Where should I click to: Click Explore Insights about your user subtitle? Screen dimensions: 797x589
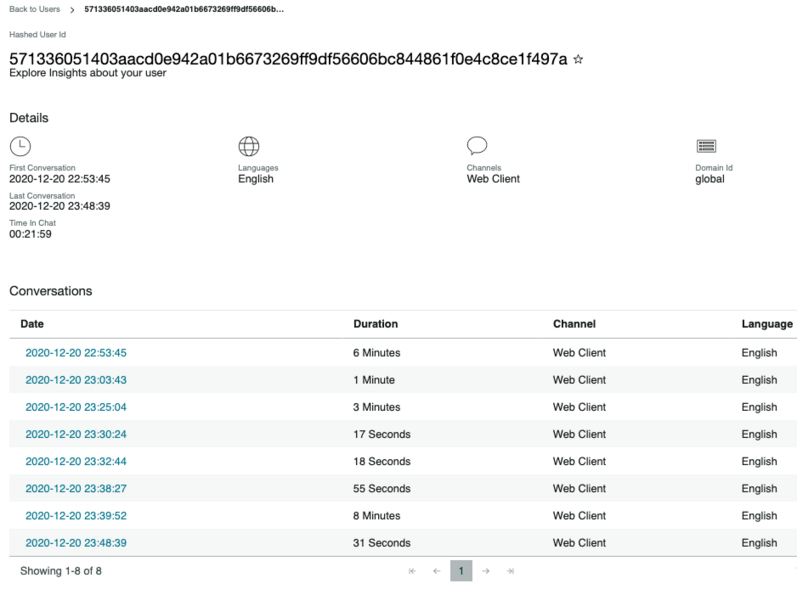tap(87, 73)
